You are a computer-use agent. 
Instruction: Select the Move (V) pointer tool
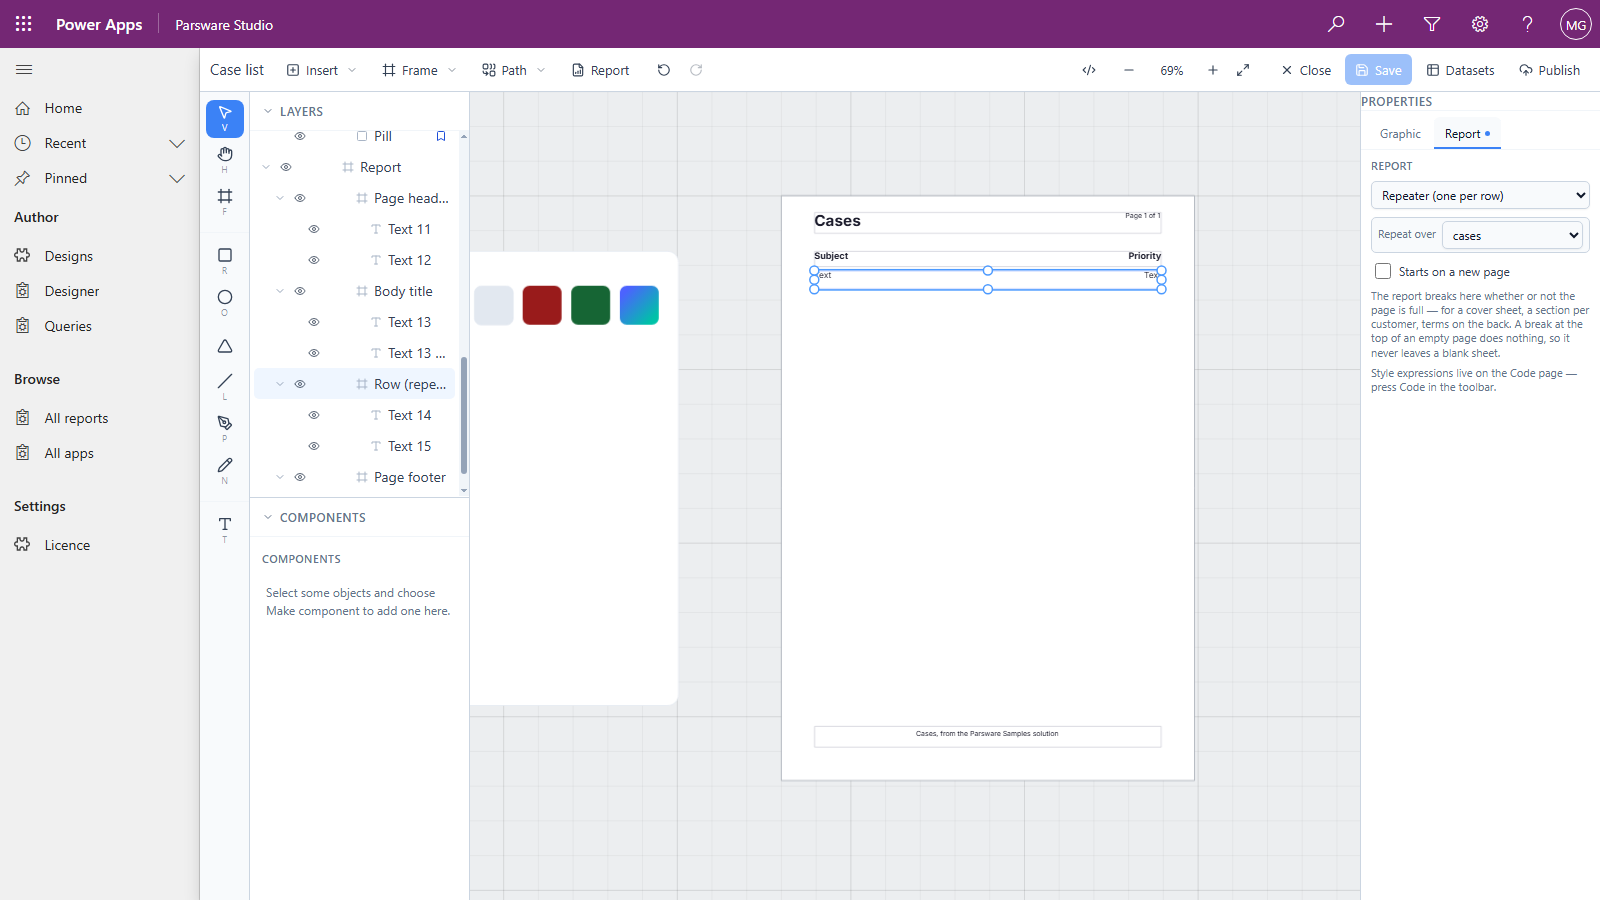click(x=225, y=118)
